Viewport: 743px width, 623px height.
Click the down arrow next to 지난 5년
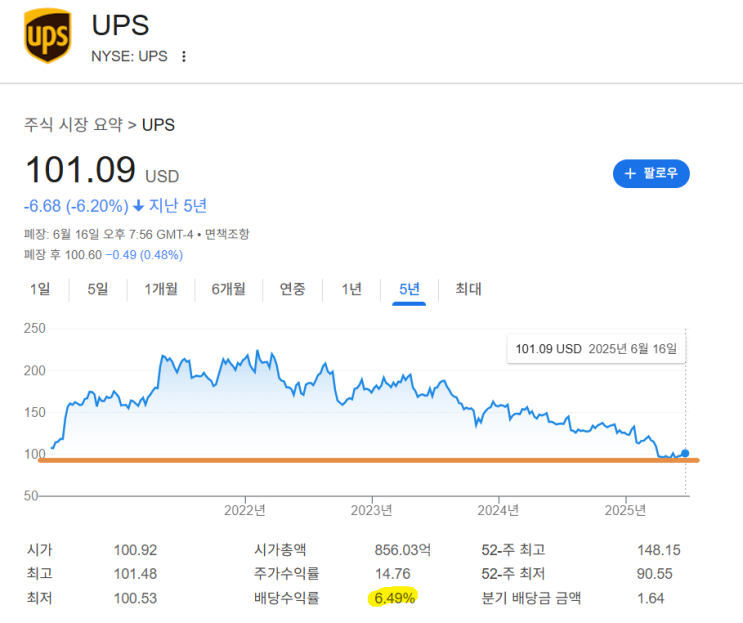coord(138,206)
